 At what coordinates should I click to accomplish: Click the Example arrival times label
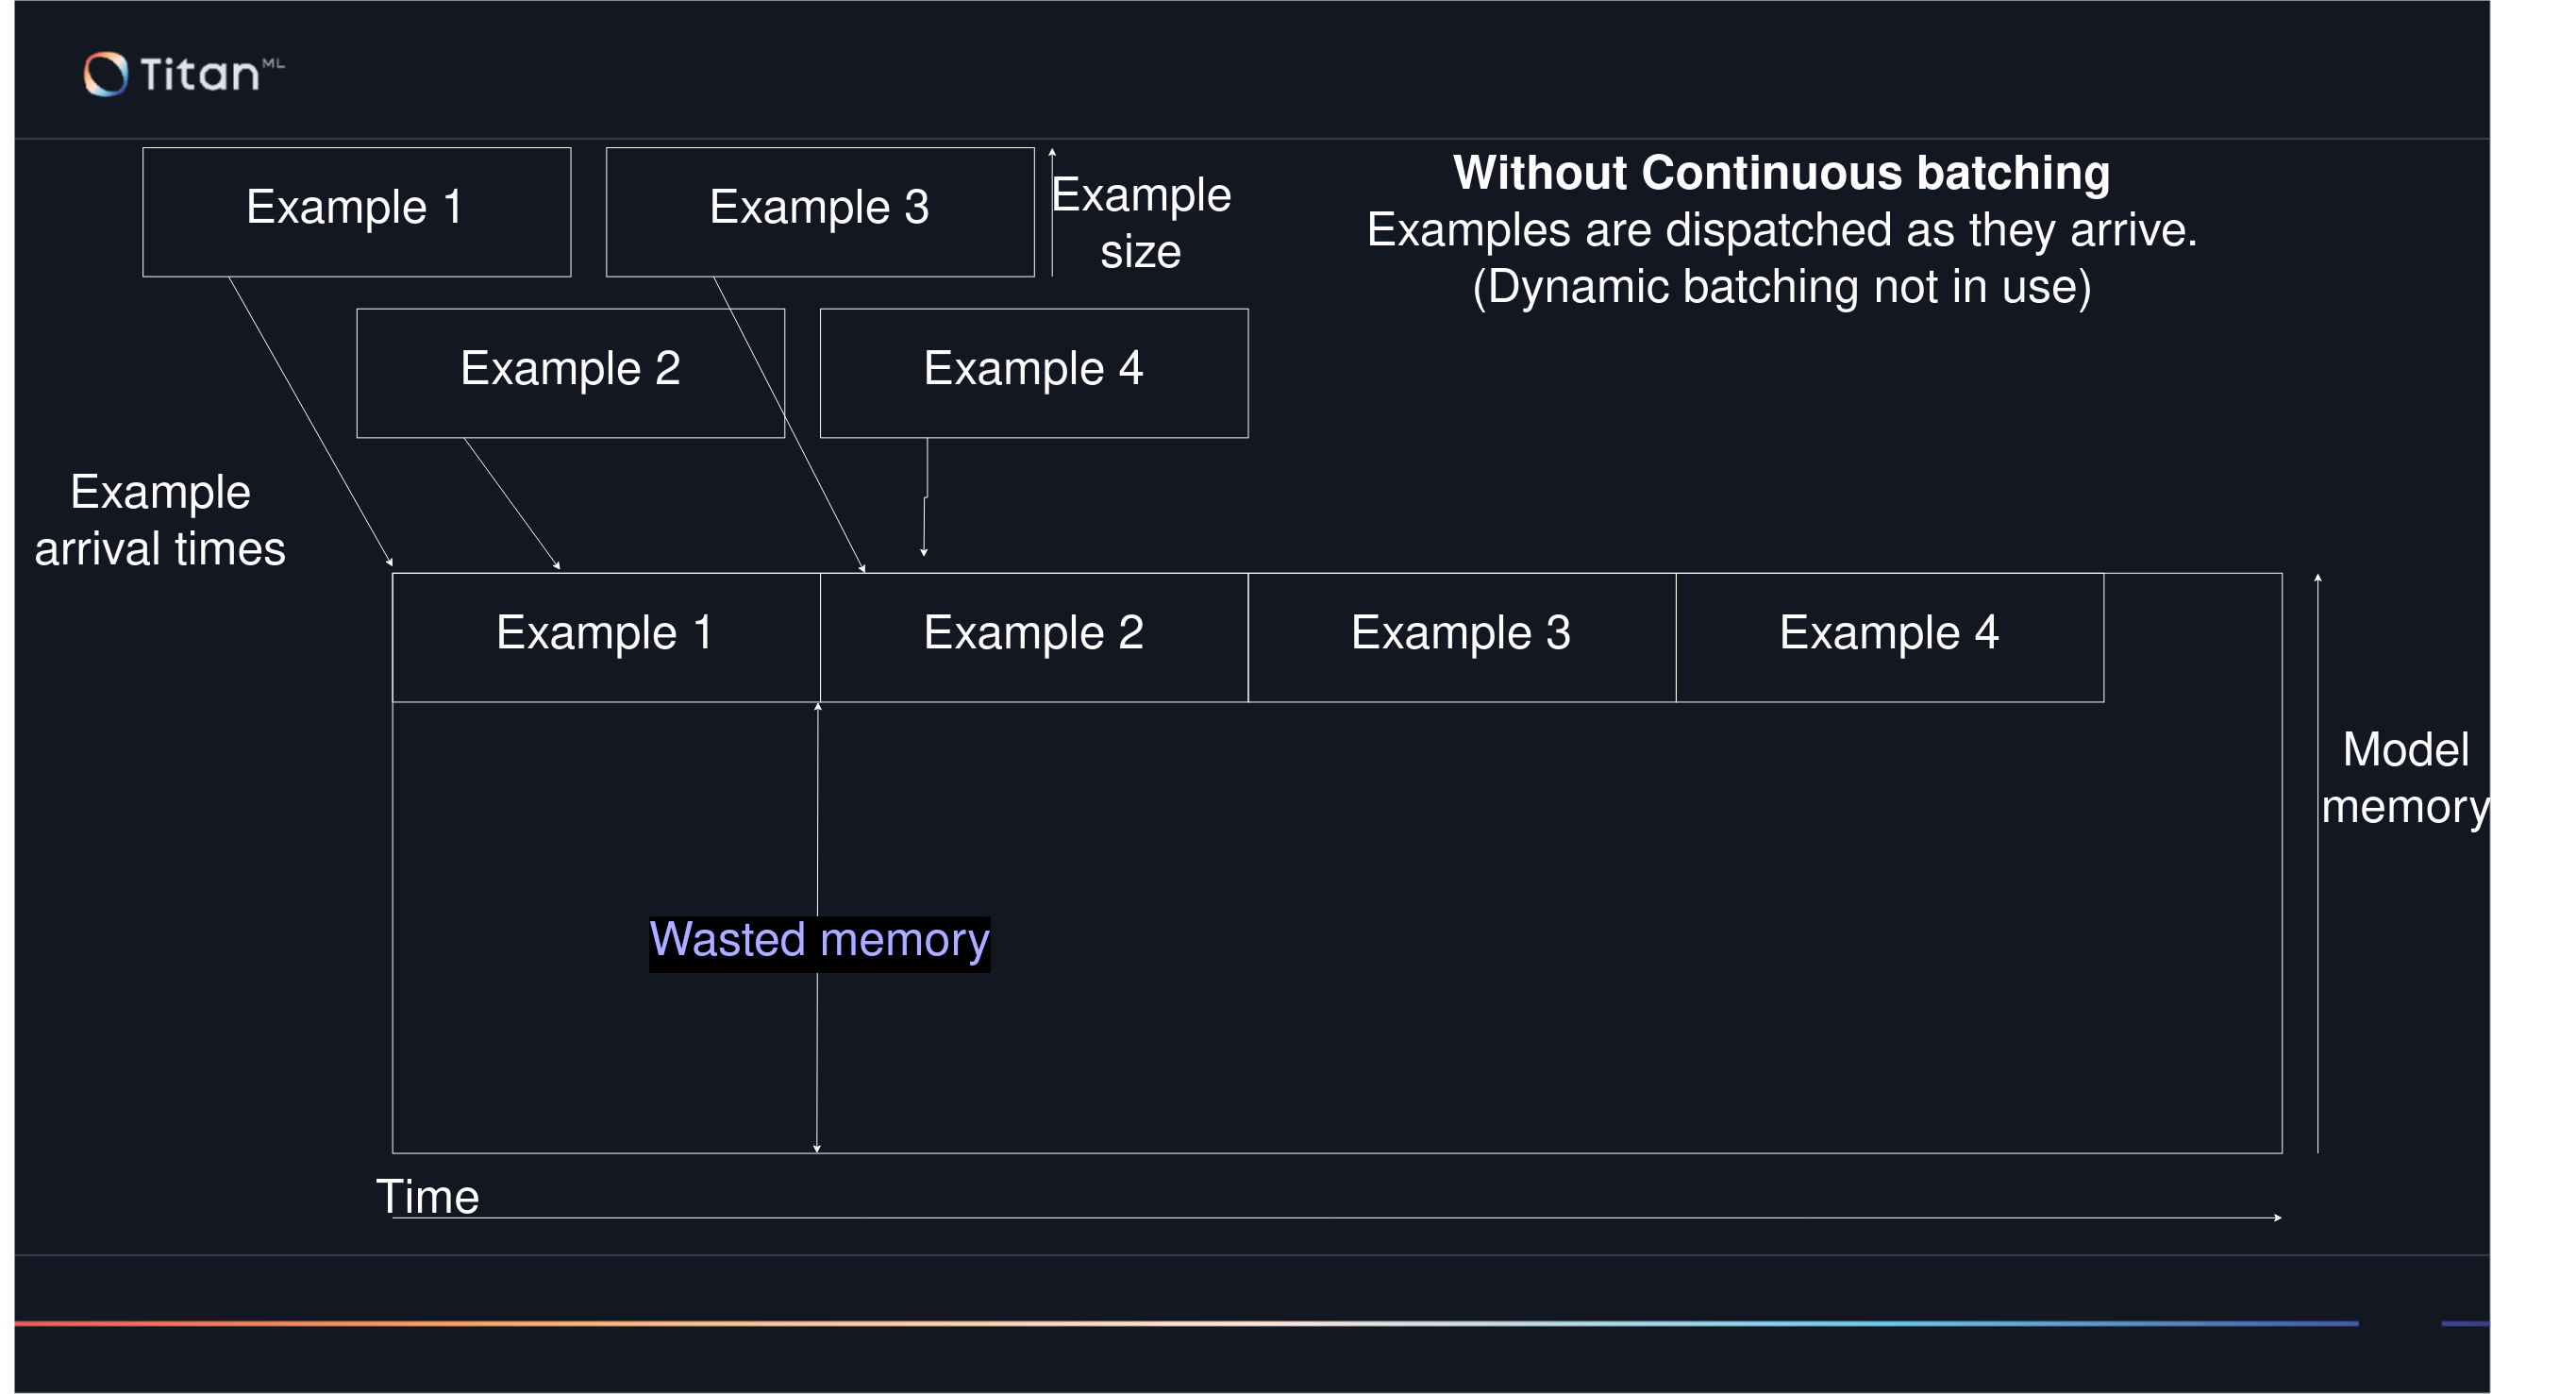(160, 520)
